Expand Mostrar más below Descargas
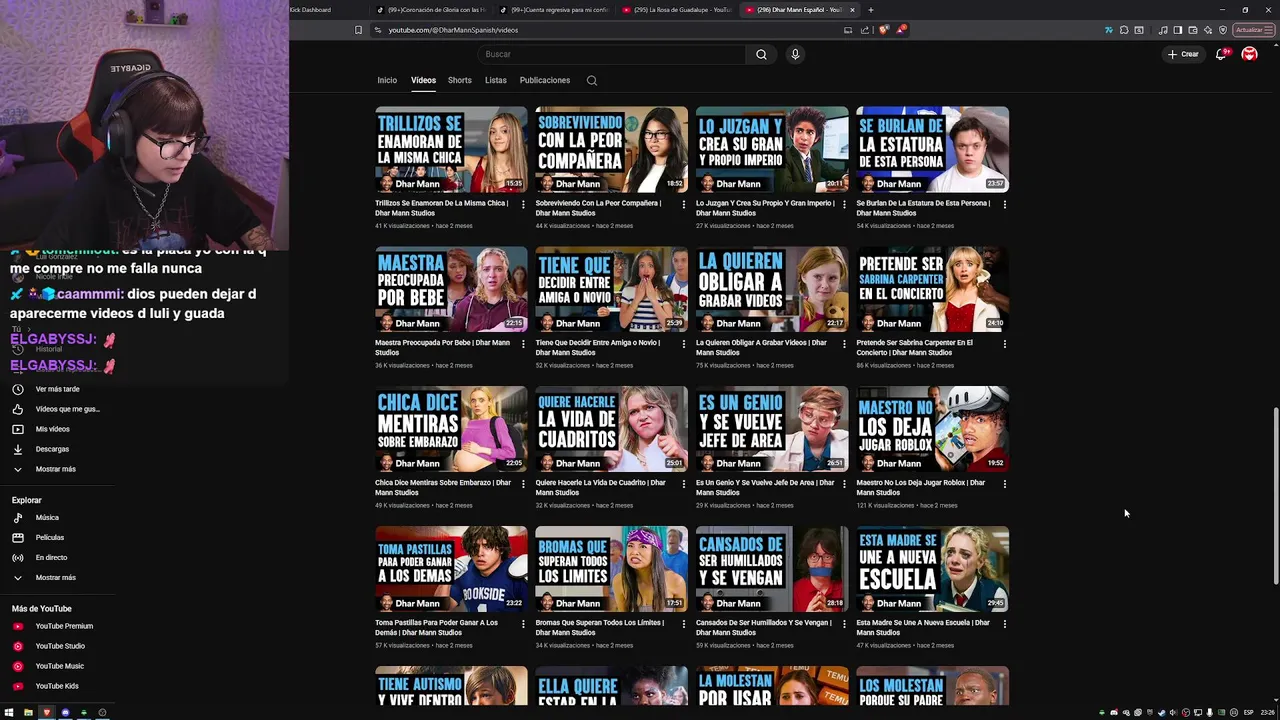Image resolution: width=1280 pixels, height=720 pixels. [x=57, y=469]
